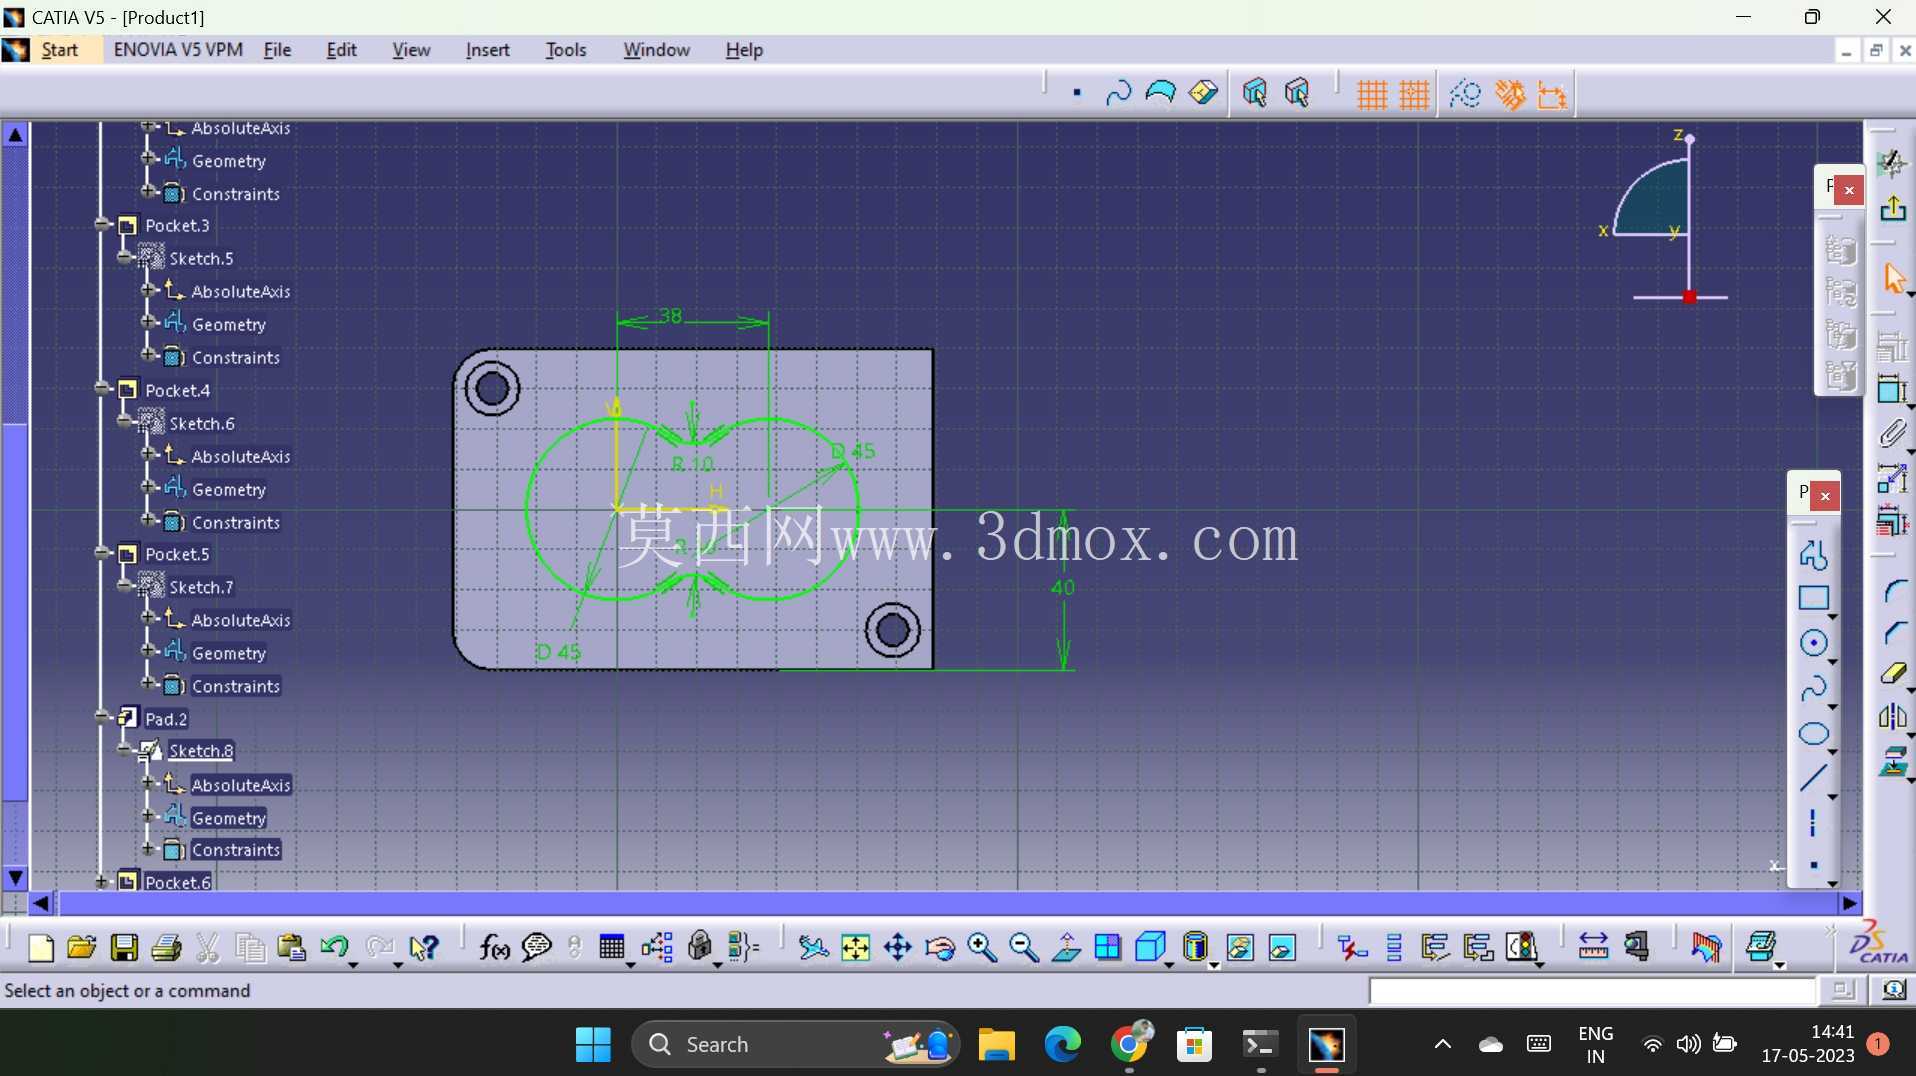1916x1076 pixels.
Task: Open the Help menu
Action: pyautogui.click(x=744, y=50)
